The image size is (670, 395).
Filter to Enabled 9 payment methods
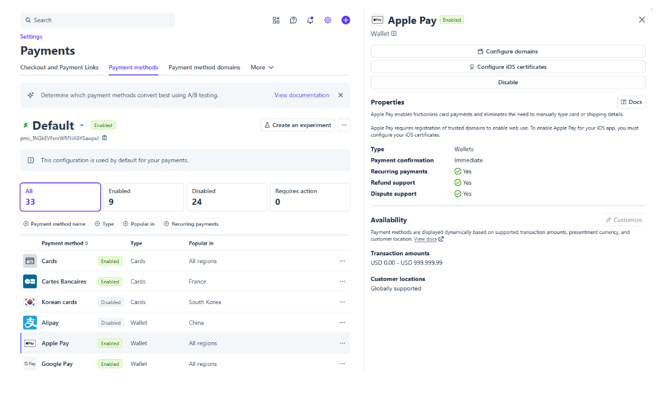pyautogui.click(x=144, y=197)
